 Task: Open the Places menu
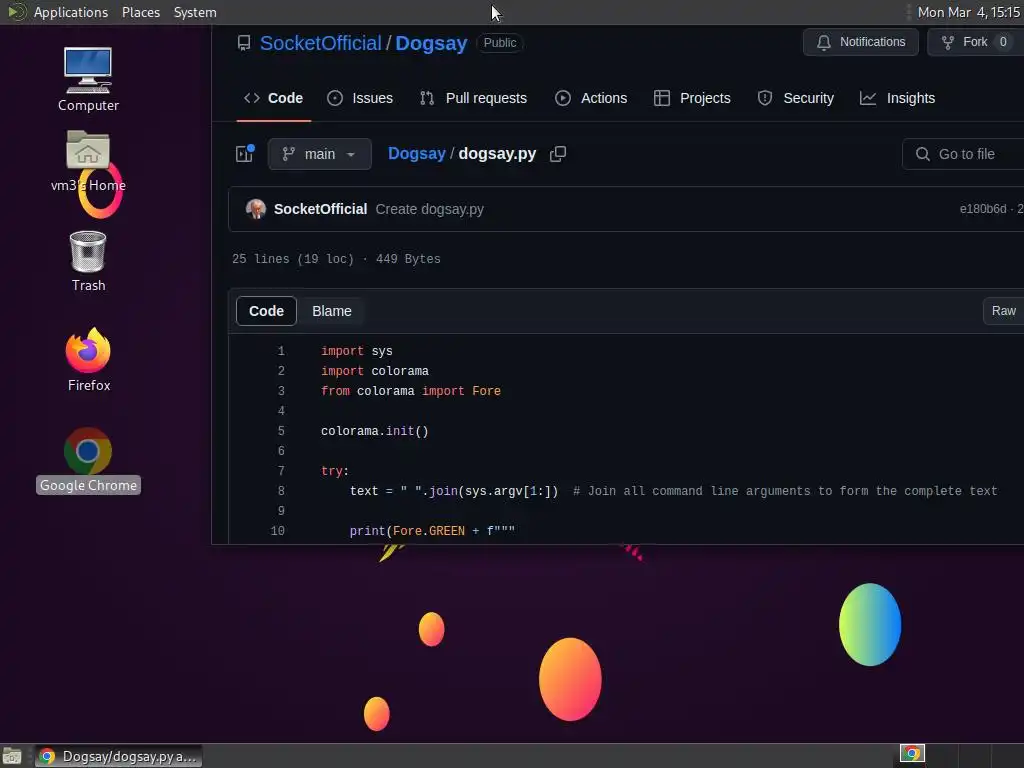pyautogui.click(x=141, y=12)
